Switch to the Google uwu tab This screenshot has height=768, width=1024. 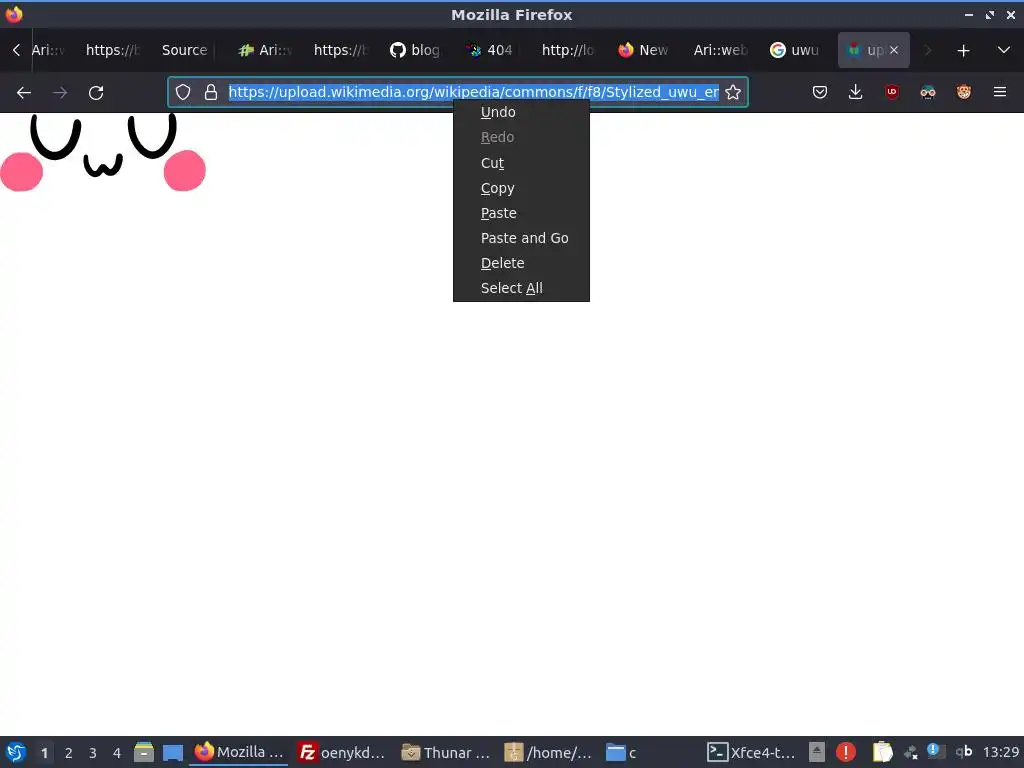click(795, 50)
